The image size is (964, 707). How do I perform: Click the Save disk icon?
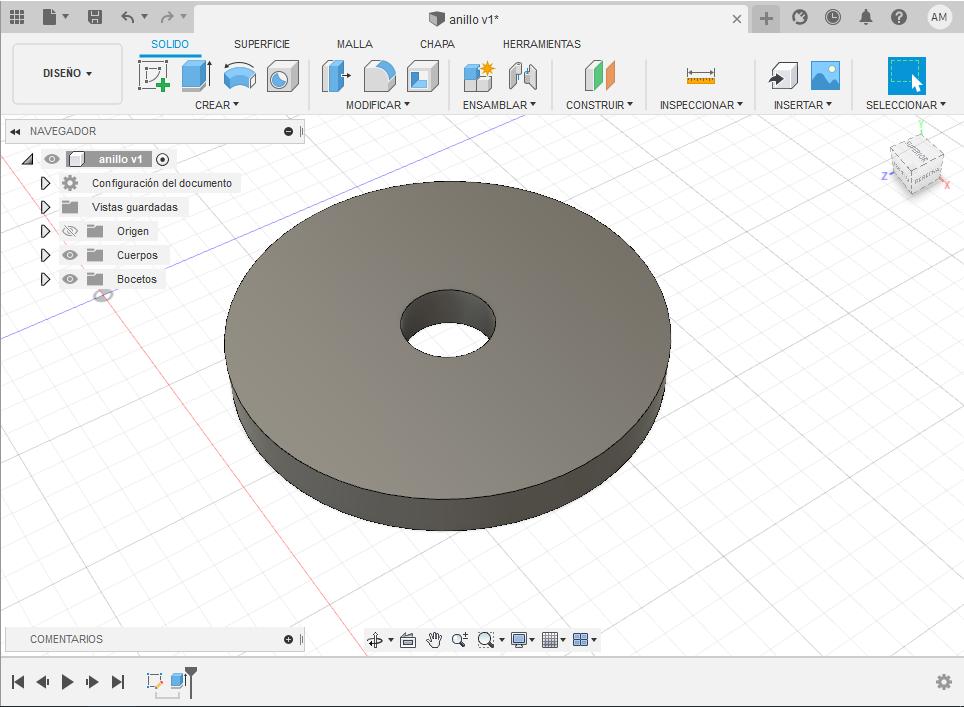pyautogui.click(x=95, y=17)
